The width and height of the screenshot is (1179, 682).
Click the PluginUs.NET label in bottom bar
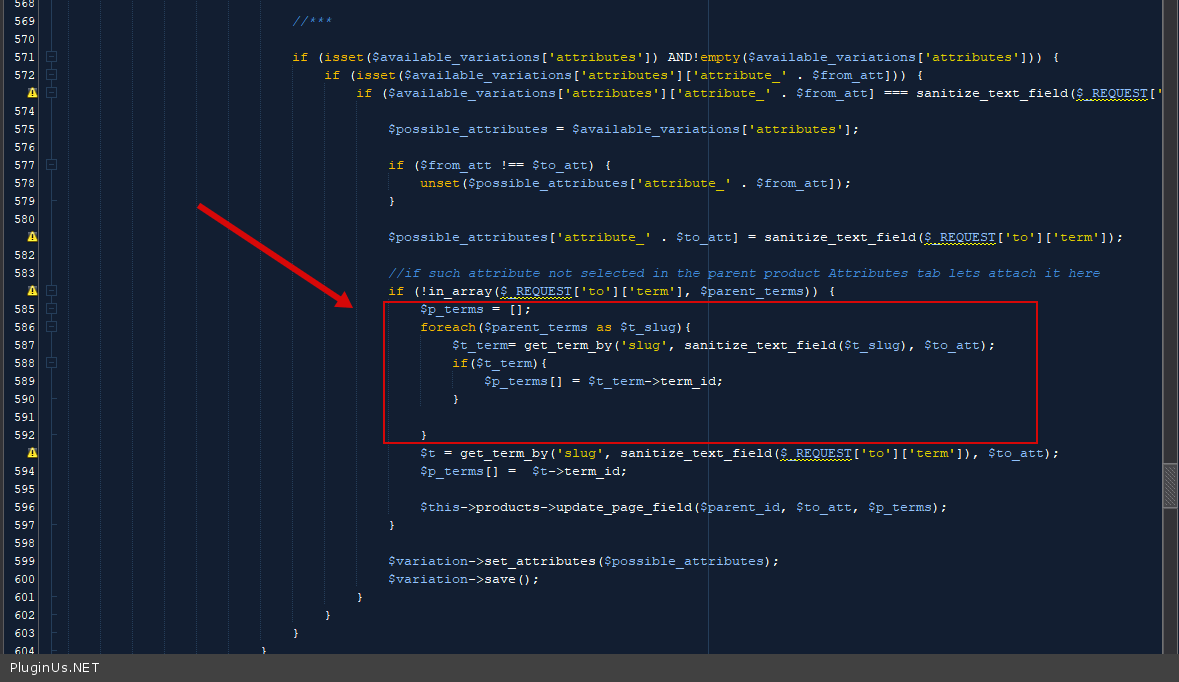[54, 668]
